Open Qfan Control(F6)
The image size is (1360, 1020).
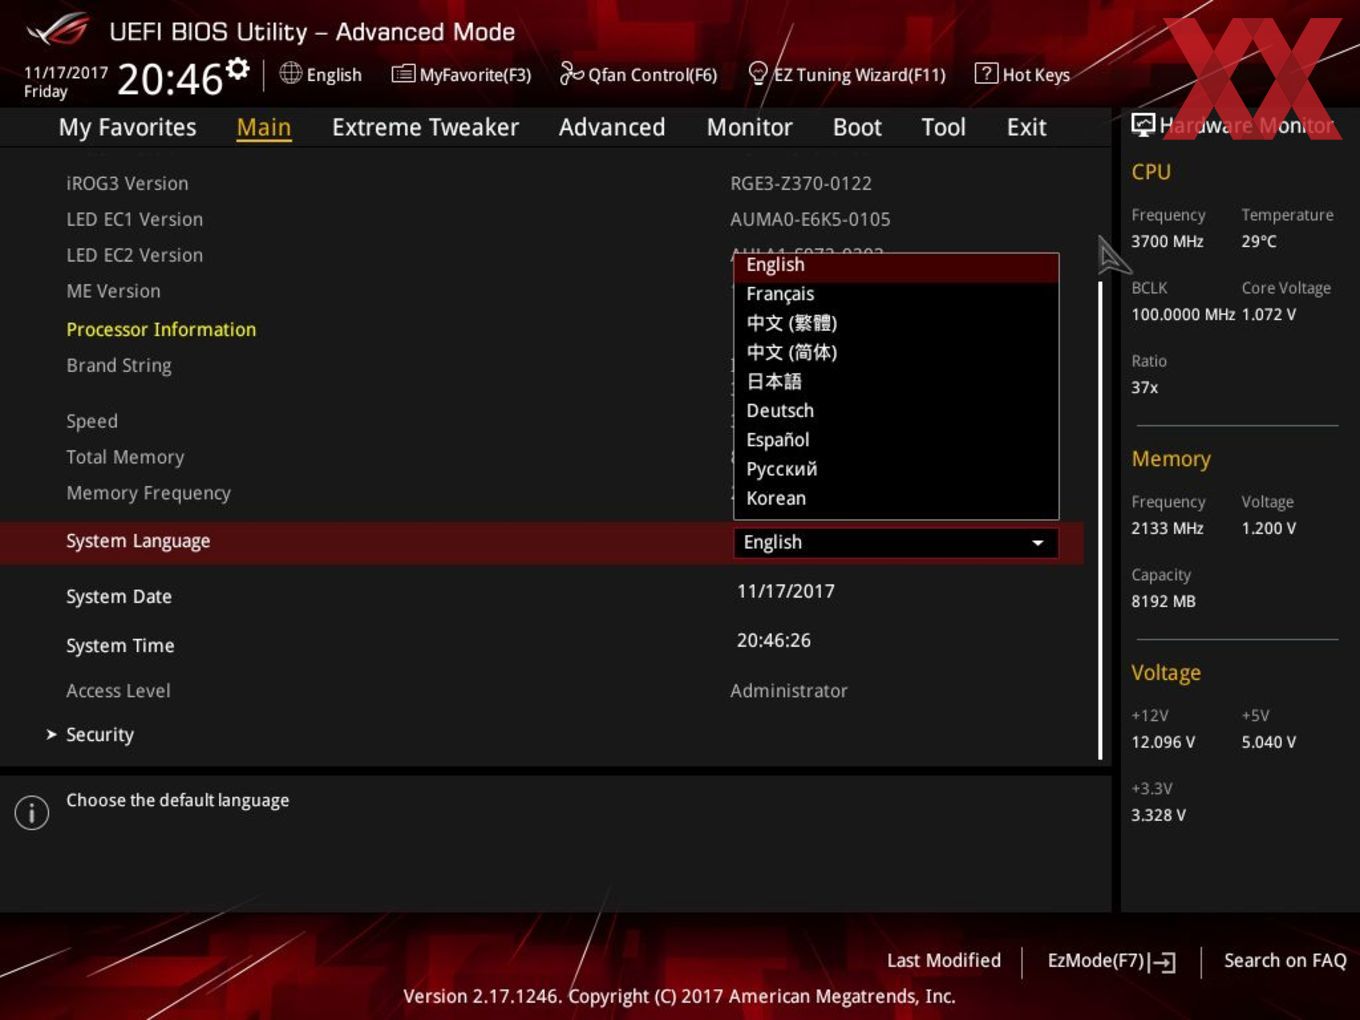click(x=638, y=75)
